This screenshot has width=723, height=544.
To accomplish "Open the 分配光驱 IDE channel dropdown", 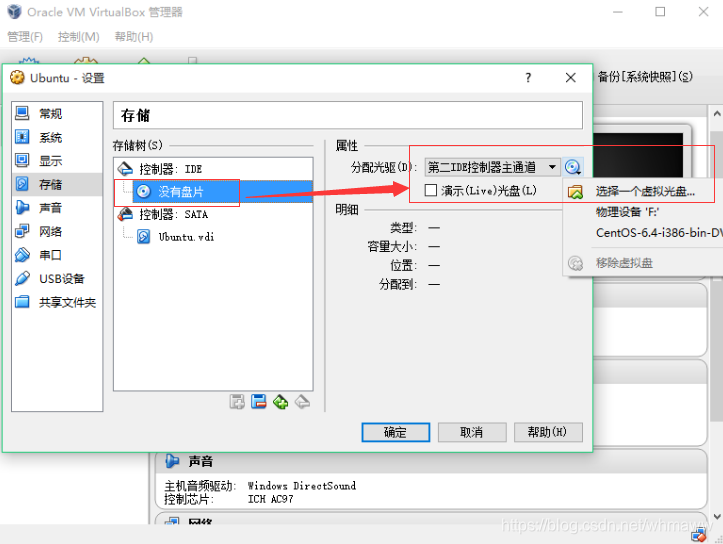I will pos(492,167).
